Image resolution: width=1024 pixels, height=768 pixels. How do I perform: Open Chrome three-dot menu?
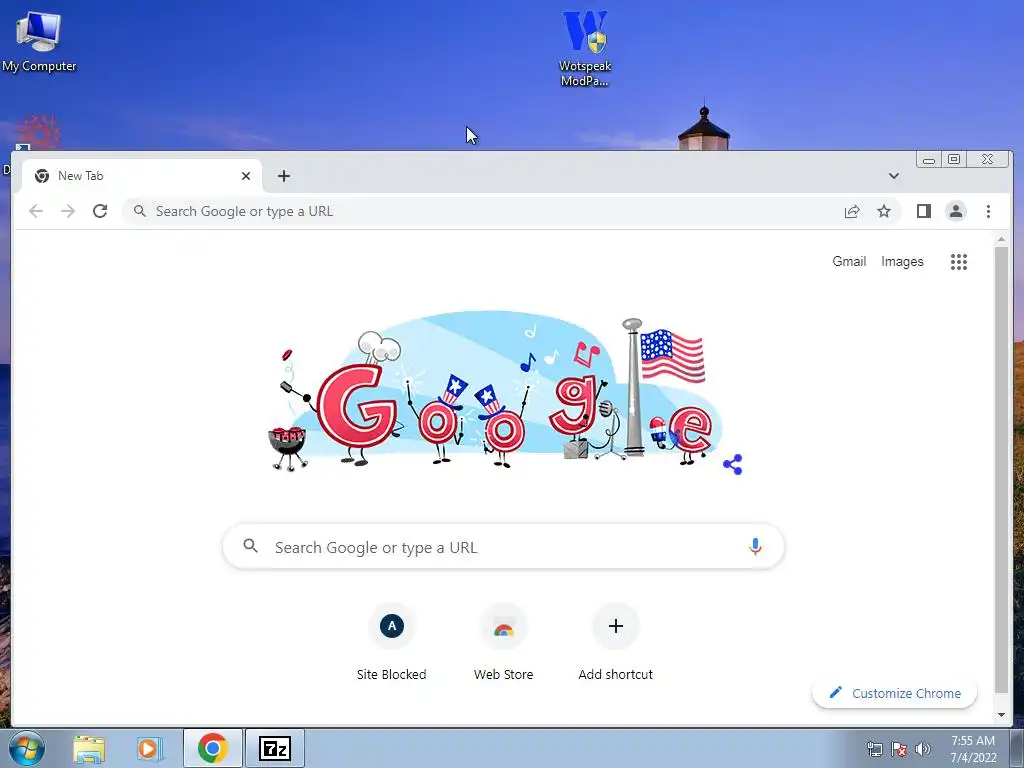[x=988, y=211]
